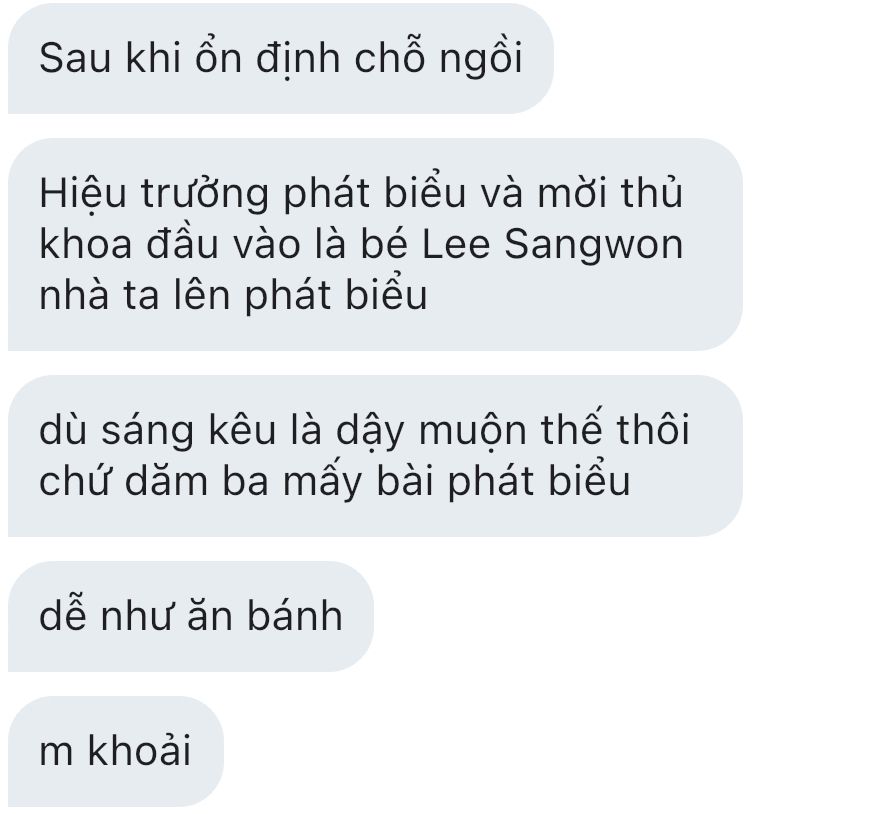
Task: Click the word 'Sau' in the first message
Action: (75, 58)
